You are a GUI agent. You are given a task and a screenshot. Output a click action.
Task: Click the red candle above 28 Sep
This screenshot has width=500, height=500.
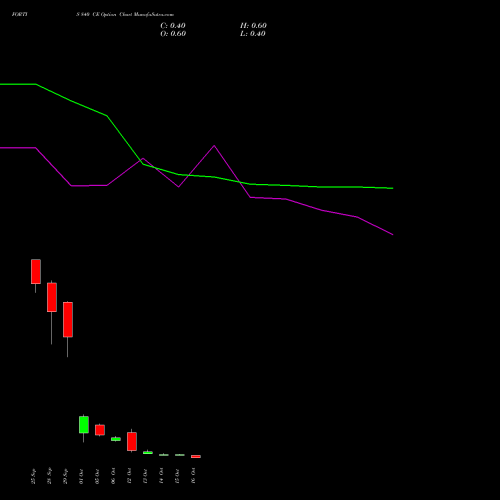[x=52, y=297]
